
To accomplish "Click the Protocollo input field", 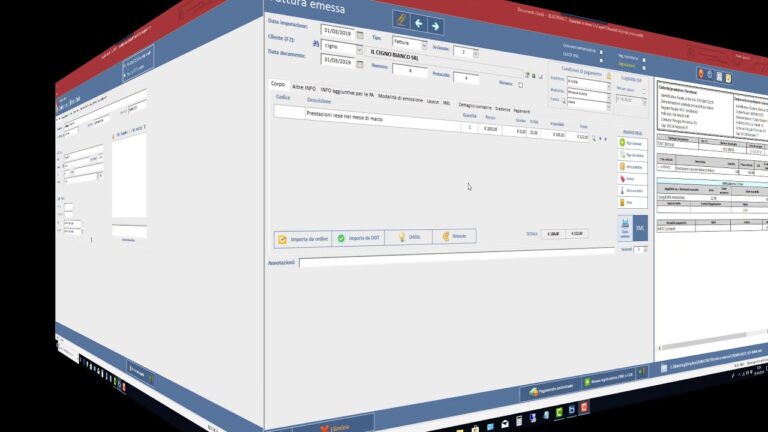I will tap(466, 77).
